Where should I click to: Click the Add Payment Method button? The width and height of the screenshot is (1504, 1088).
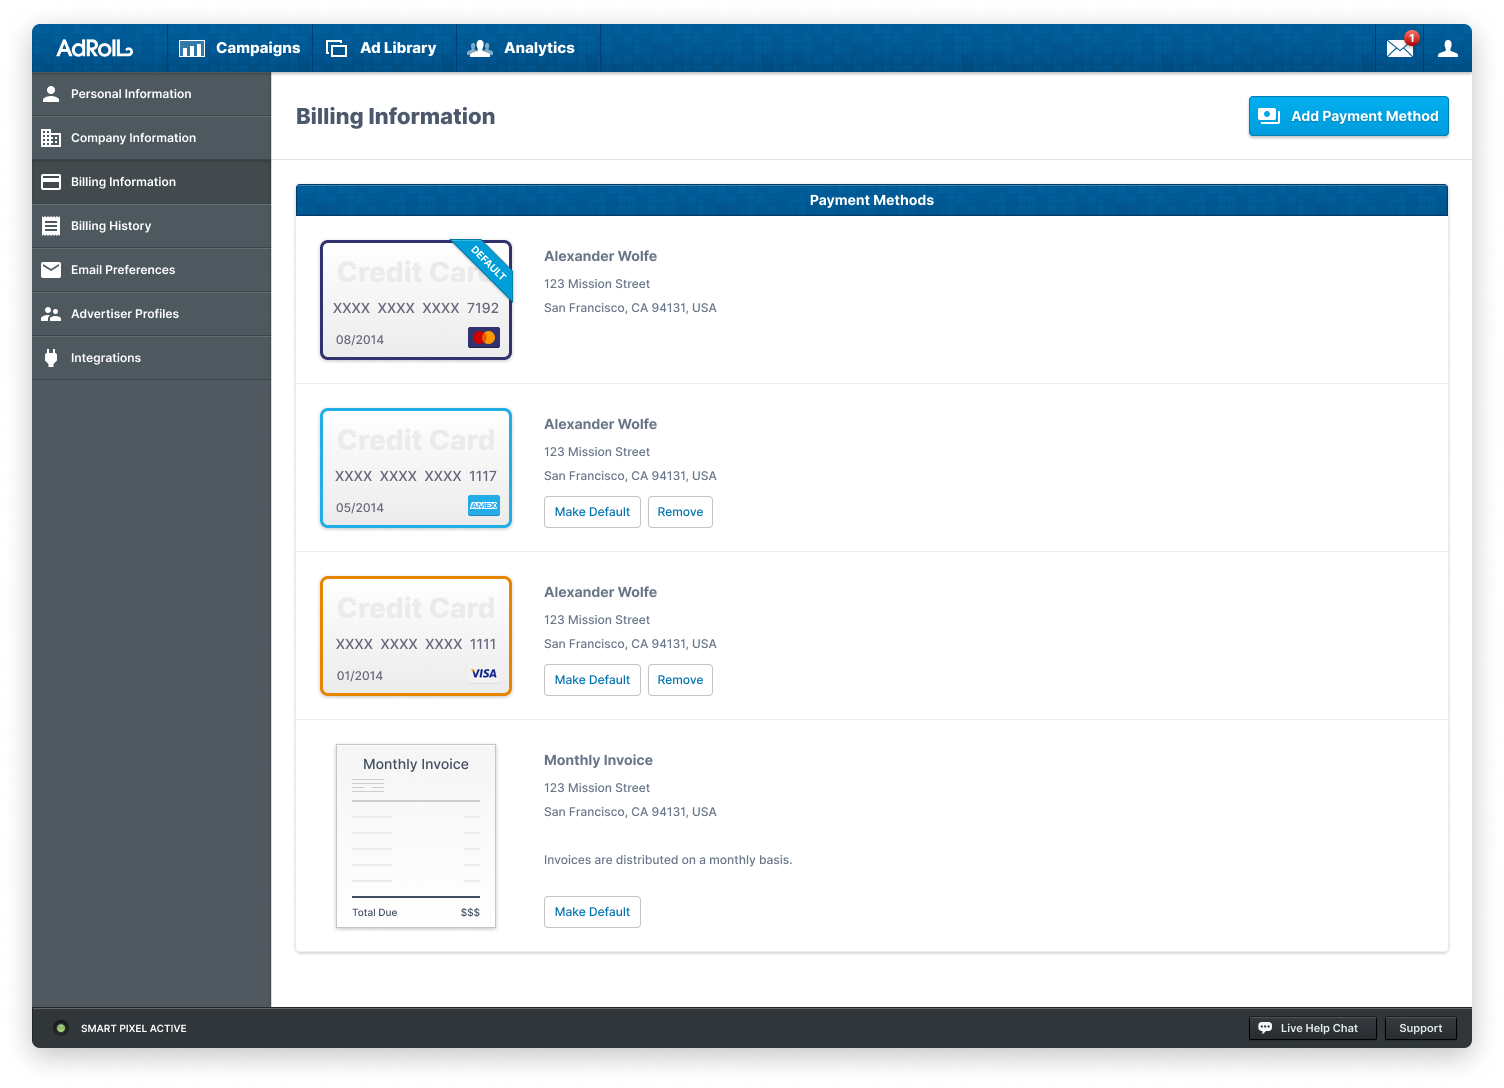tap(1348, 116)
